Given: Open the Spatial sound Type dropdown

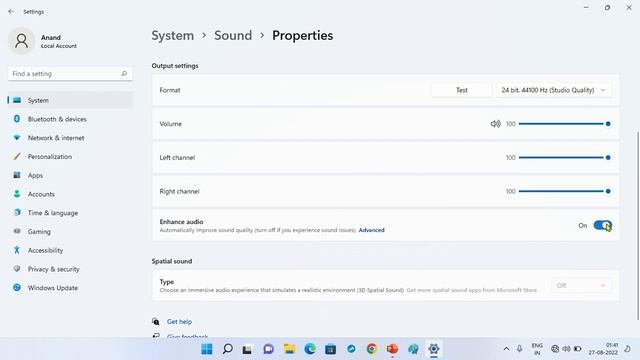Looking at the screenshot, I should 581,285.
